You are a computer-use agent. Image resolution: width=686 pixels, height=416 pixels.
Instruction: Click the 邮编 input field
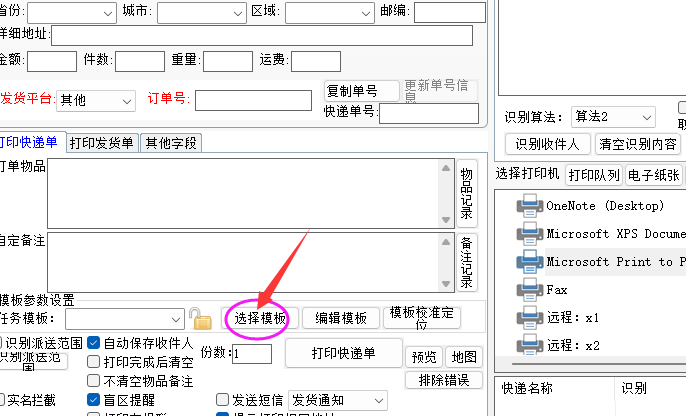pyautogui.click(x=450, y=12)
